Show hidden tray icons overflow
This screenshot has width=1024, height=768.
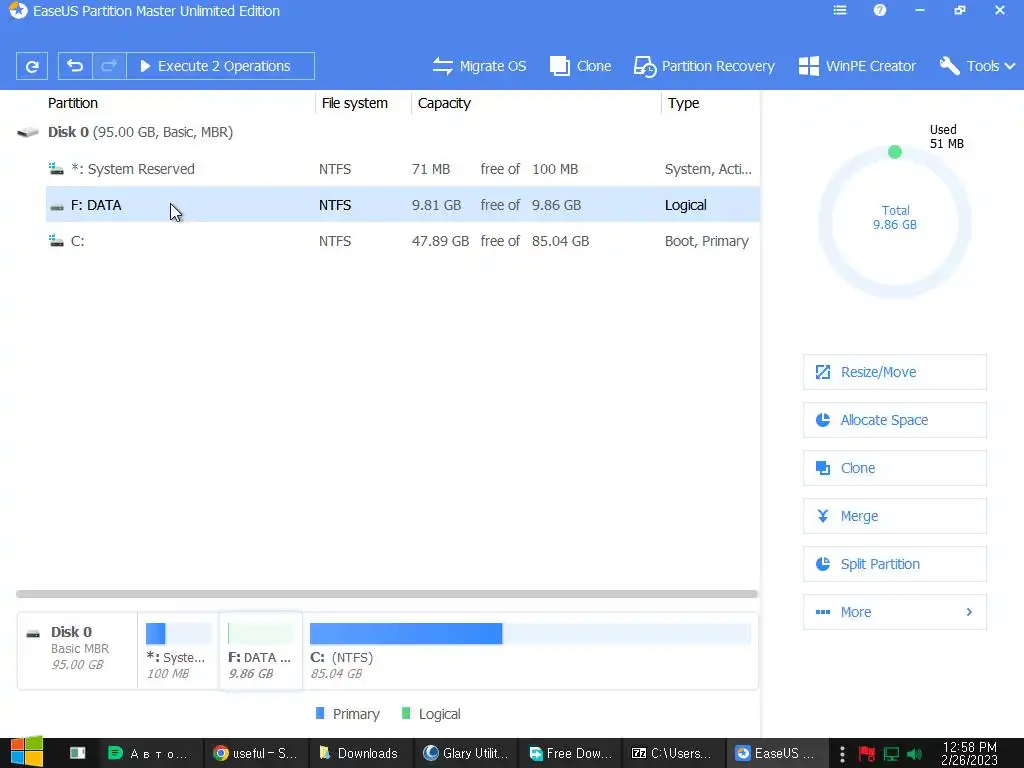pyautogui.click(x=842, y=754)
